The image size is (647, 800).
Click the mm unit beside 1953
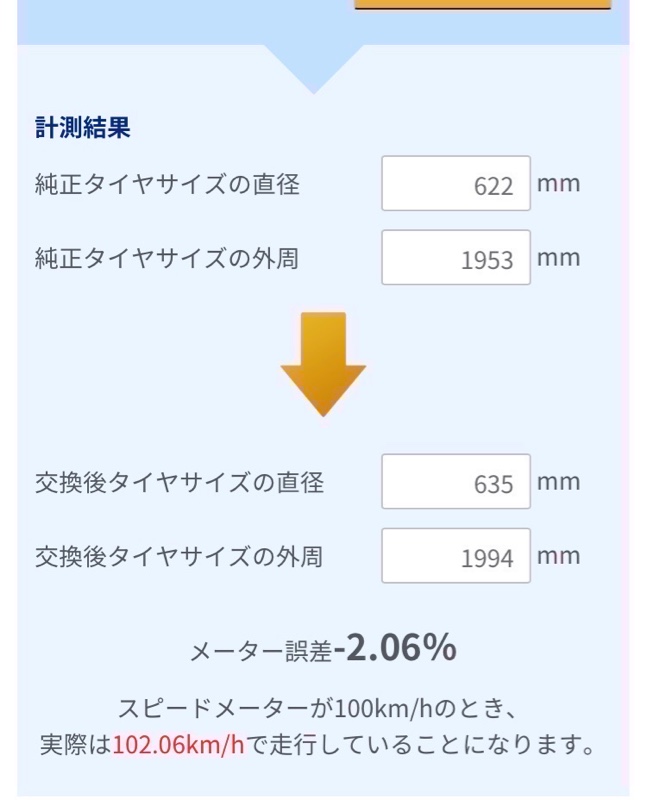pos(558,258)
